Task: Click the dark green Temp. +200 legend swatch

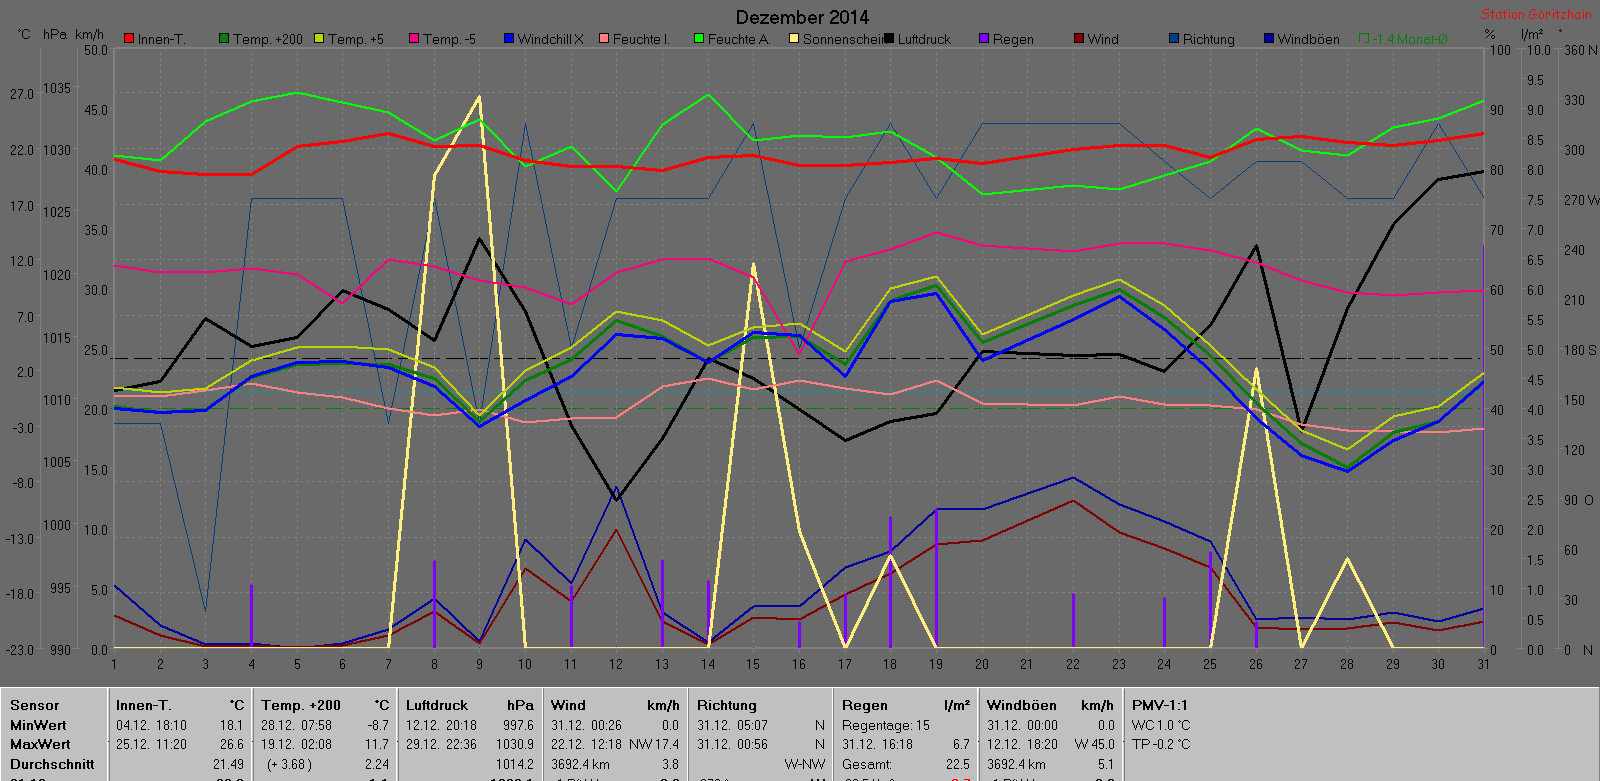Action: tap(224, 39)
